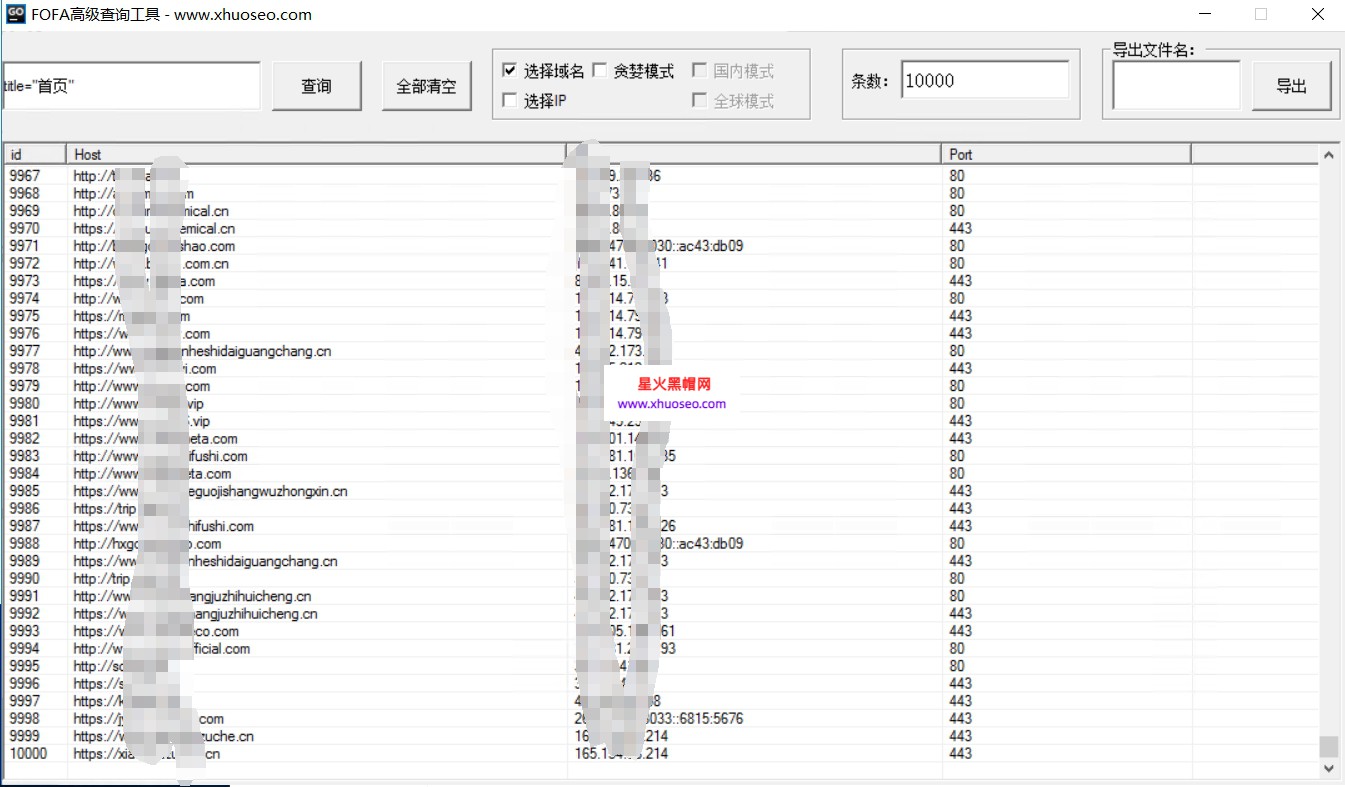Viewport: 1345px width, 787px height.
Task: Sort by the id column header
Action: 35,154
